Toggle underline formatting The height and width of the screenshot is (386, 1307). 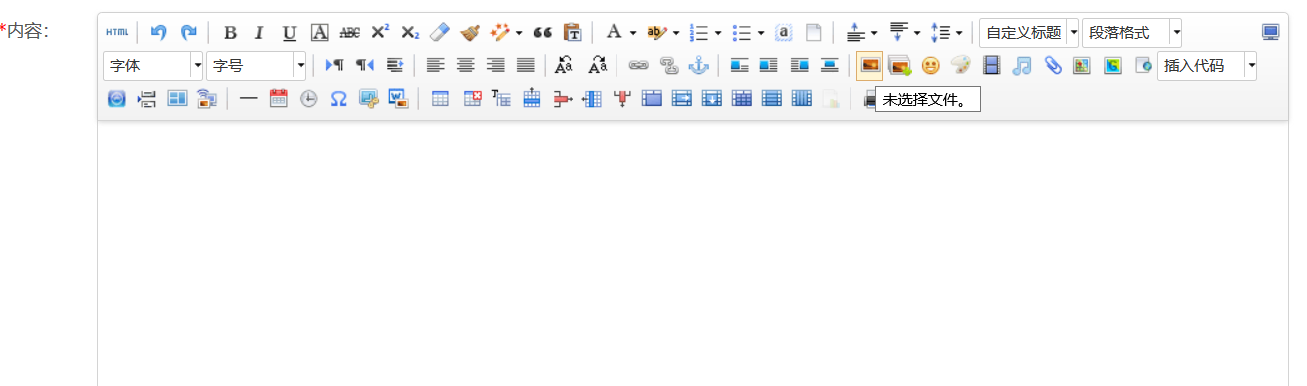coord(289,32)
